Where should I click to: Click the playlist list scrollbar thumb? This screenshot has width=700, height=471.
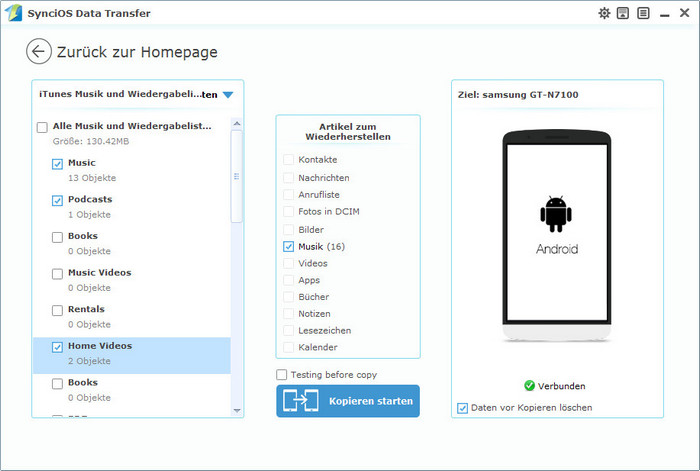click(237, 176)
